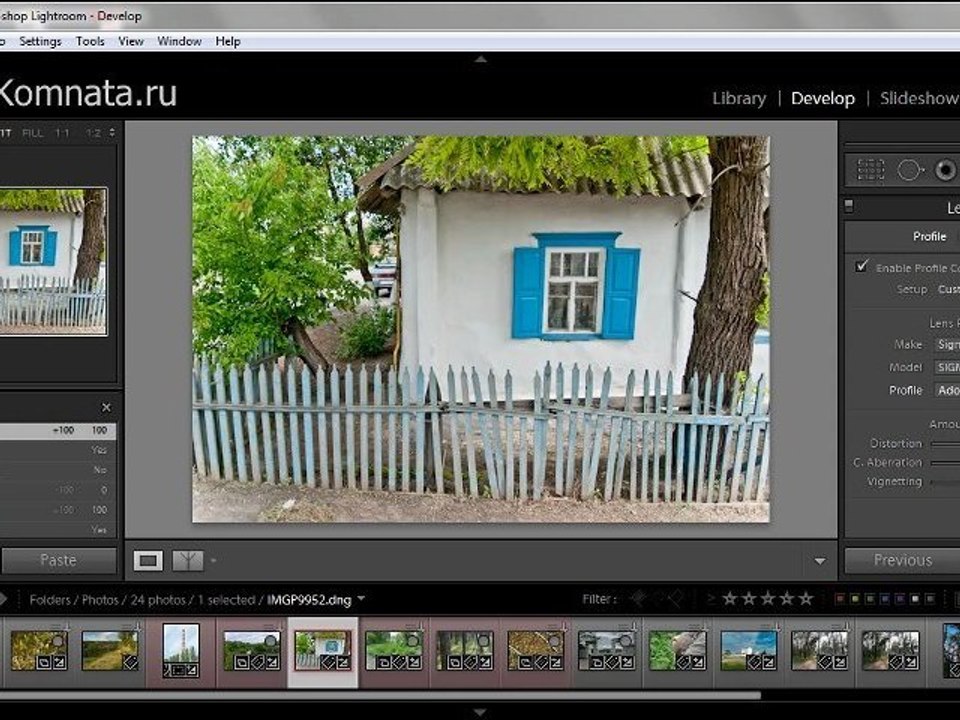Set filter rating to four stars
Image resolution: width=960 pixels, height=720 pixels.
point(787,598)
